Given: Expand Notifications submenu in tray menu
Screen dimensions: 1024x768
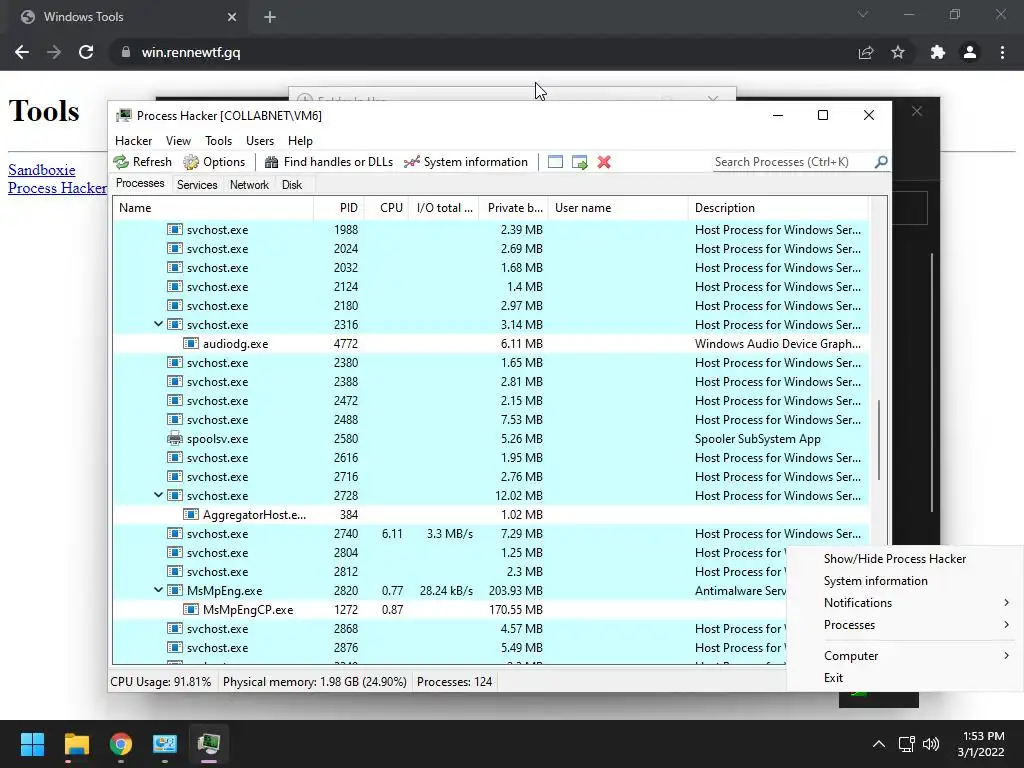Looking at the screenshot, I should click(x=904, y=603).
